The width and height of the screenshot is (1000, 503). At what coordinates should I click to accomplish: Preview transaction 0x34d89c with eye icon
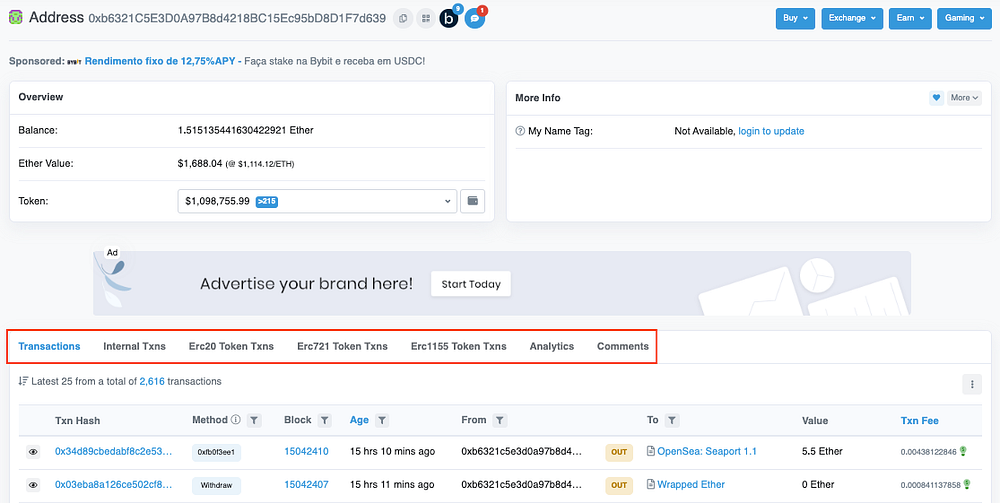click(x=33, y=452)
